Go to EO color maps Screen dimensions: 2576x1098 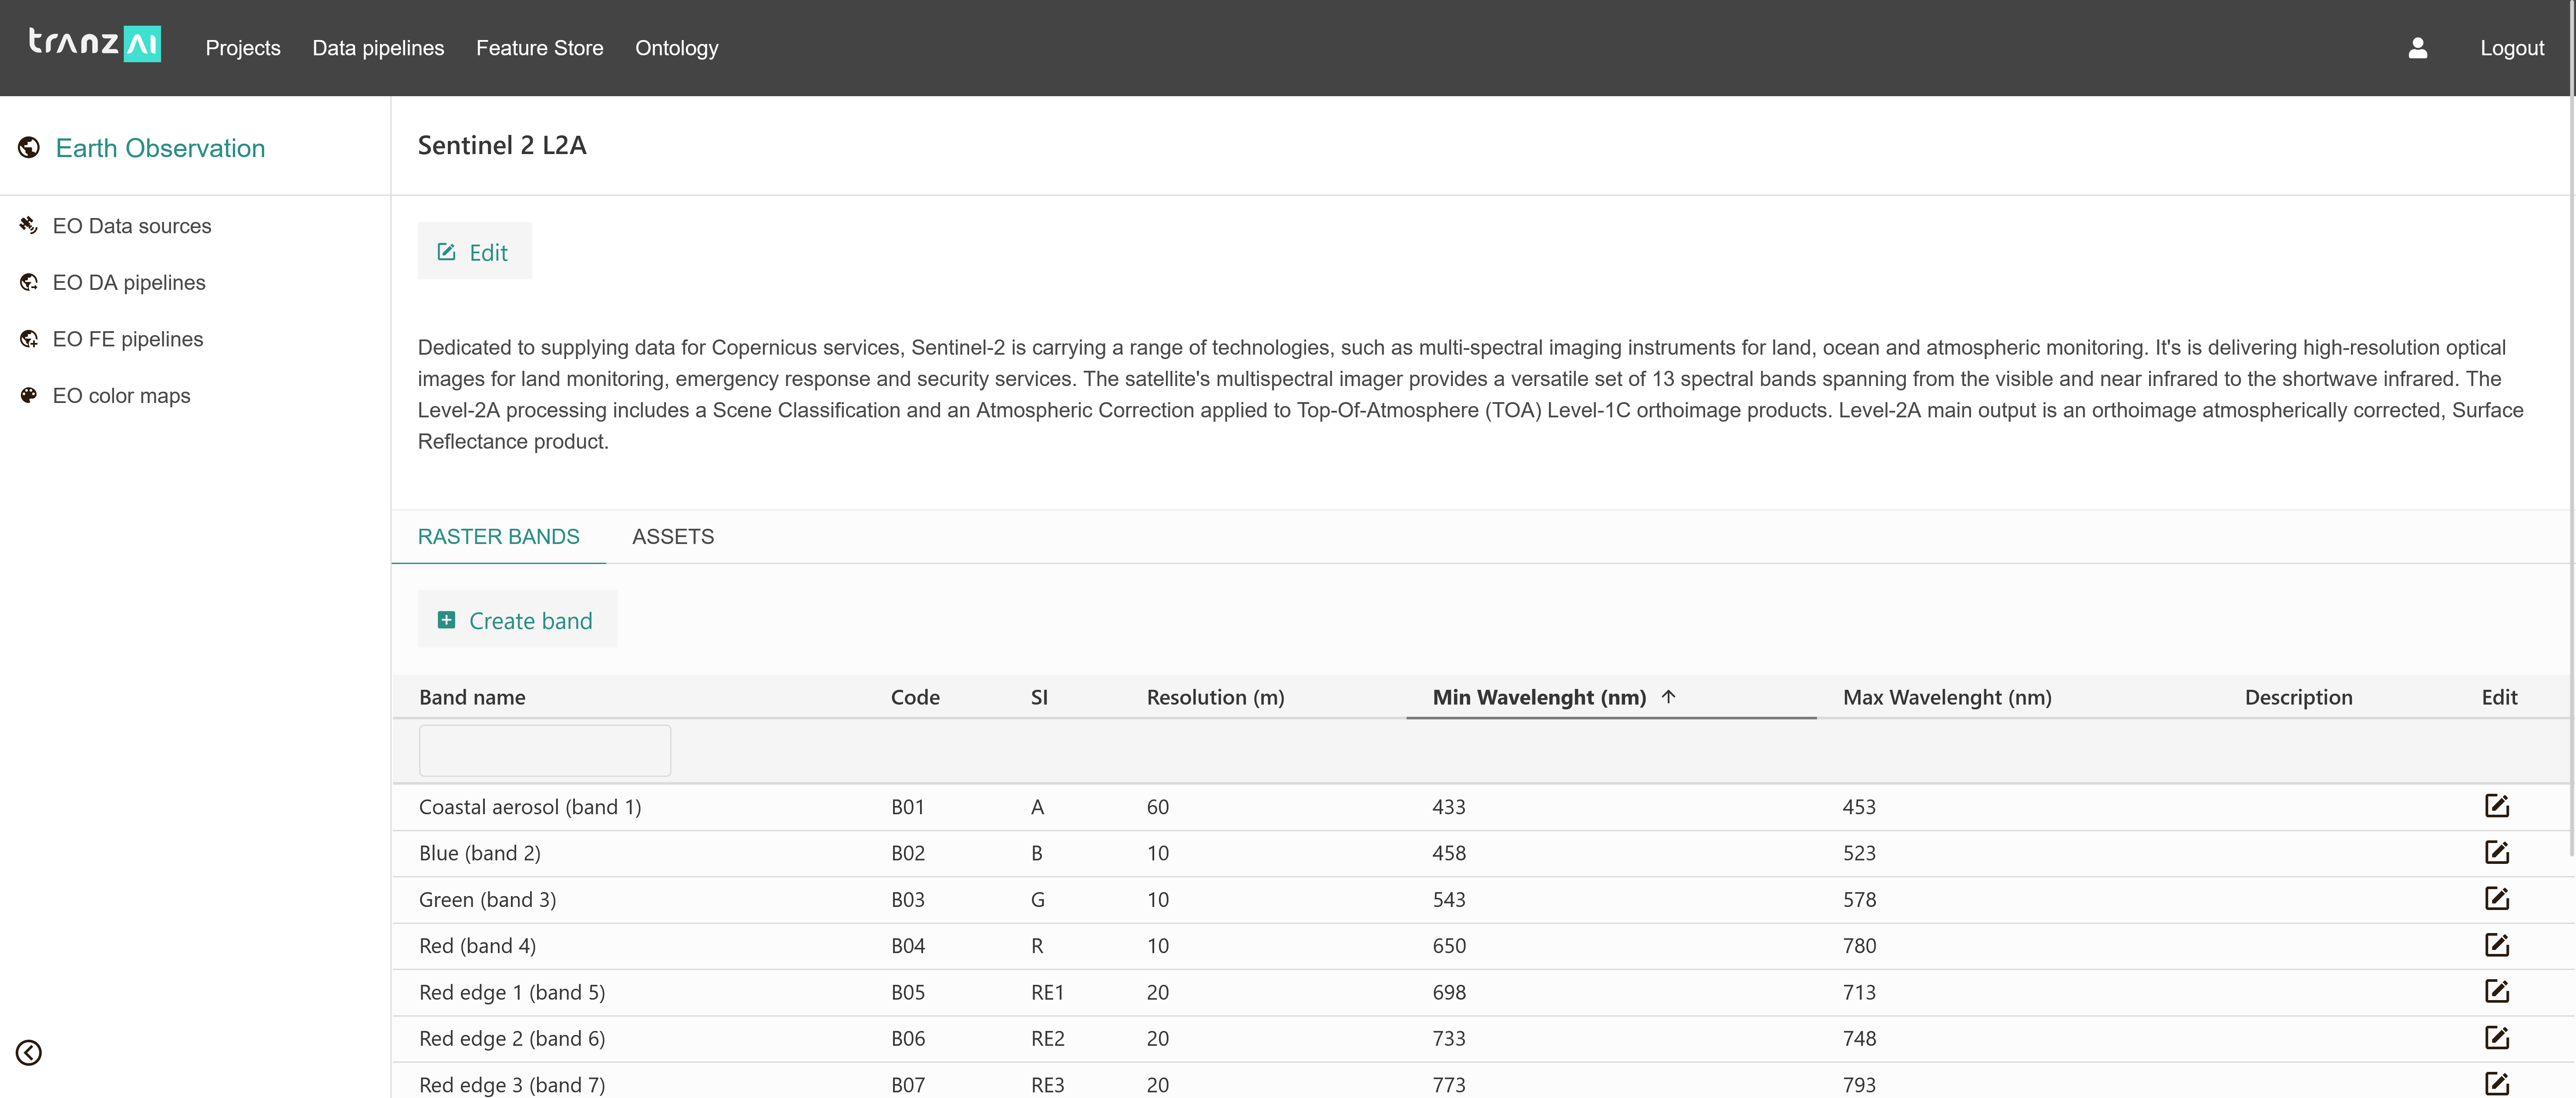click(x=121, y=396)
